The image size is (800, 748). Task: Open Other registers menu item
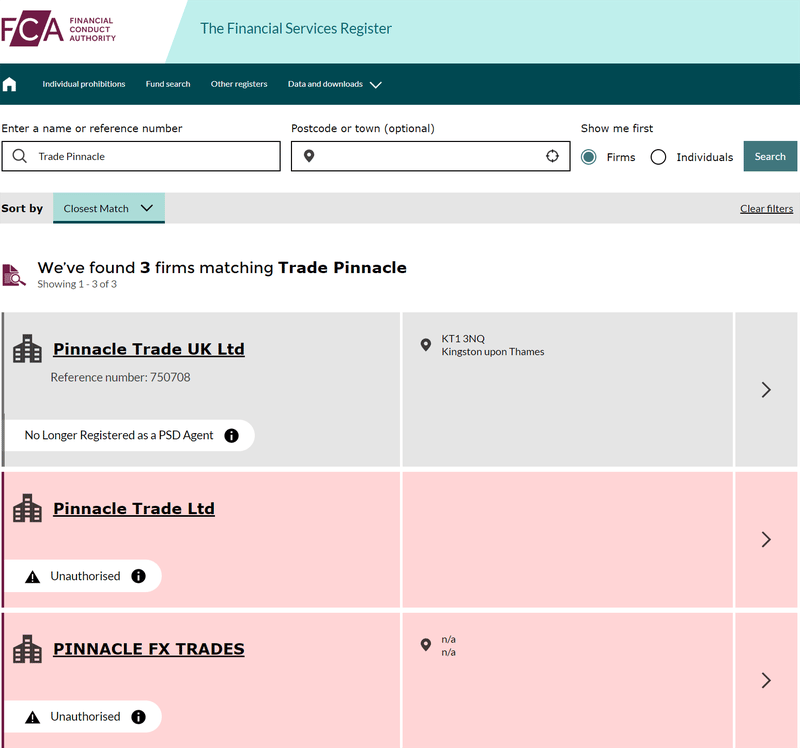(239, 84)
